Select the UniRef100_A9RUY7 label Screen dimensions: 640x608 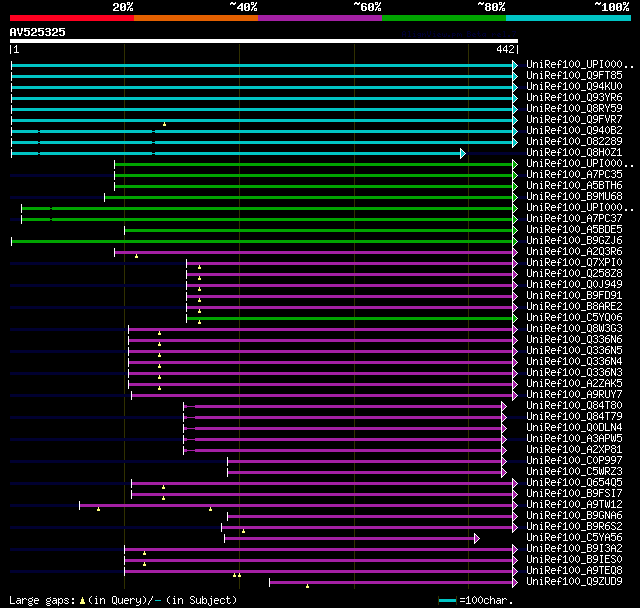click(x=574, y=395)
